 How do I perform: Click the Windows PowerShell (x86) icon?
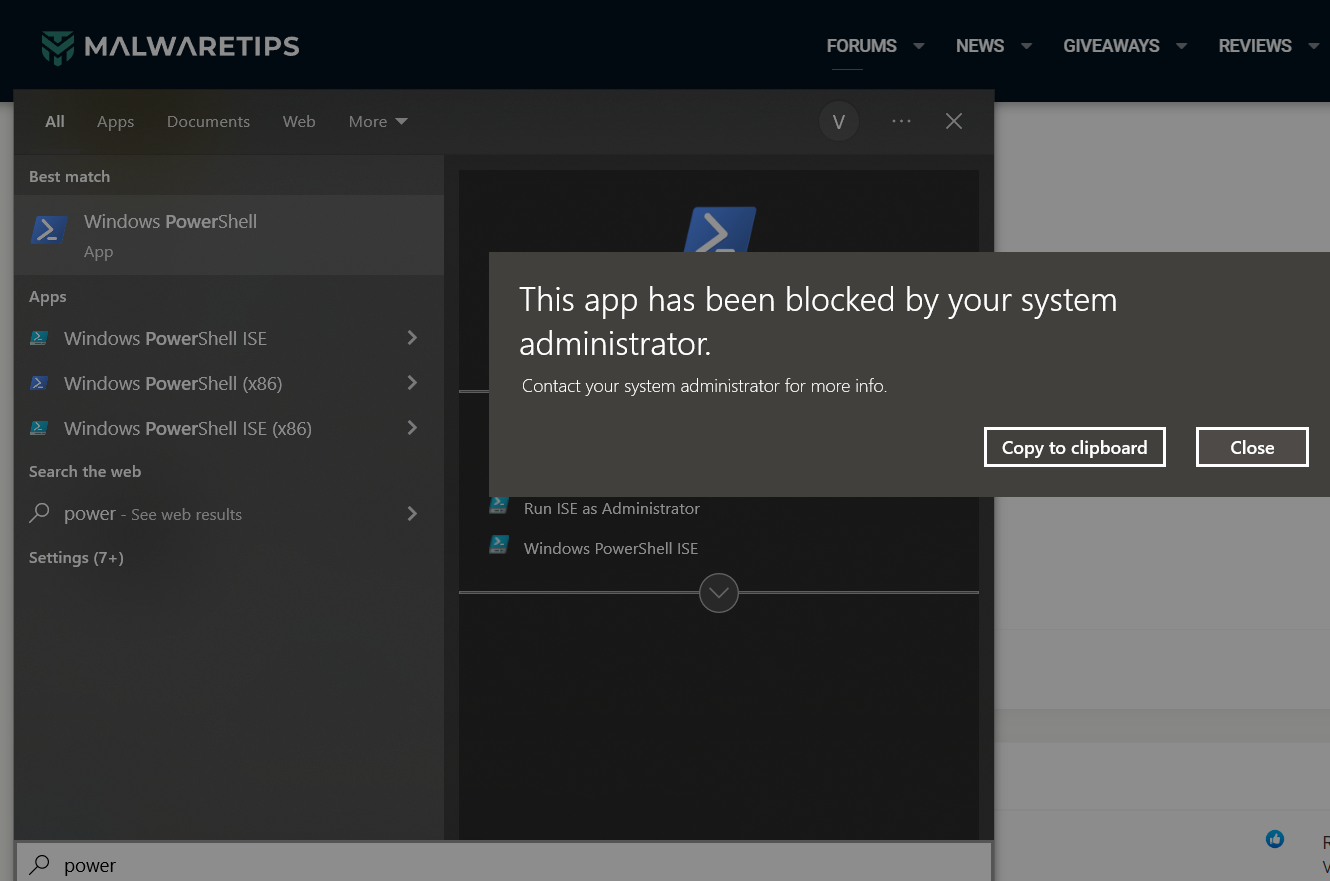coord(39,383)
